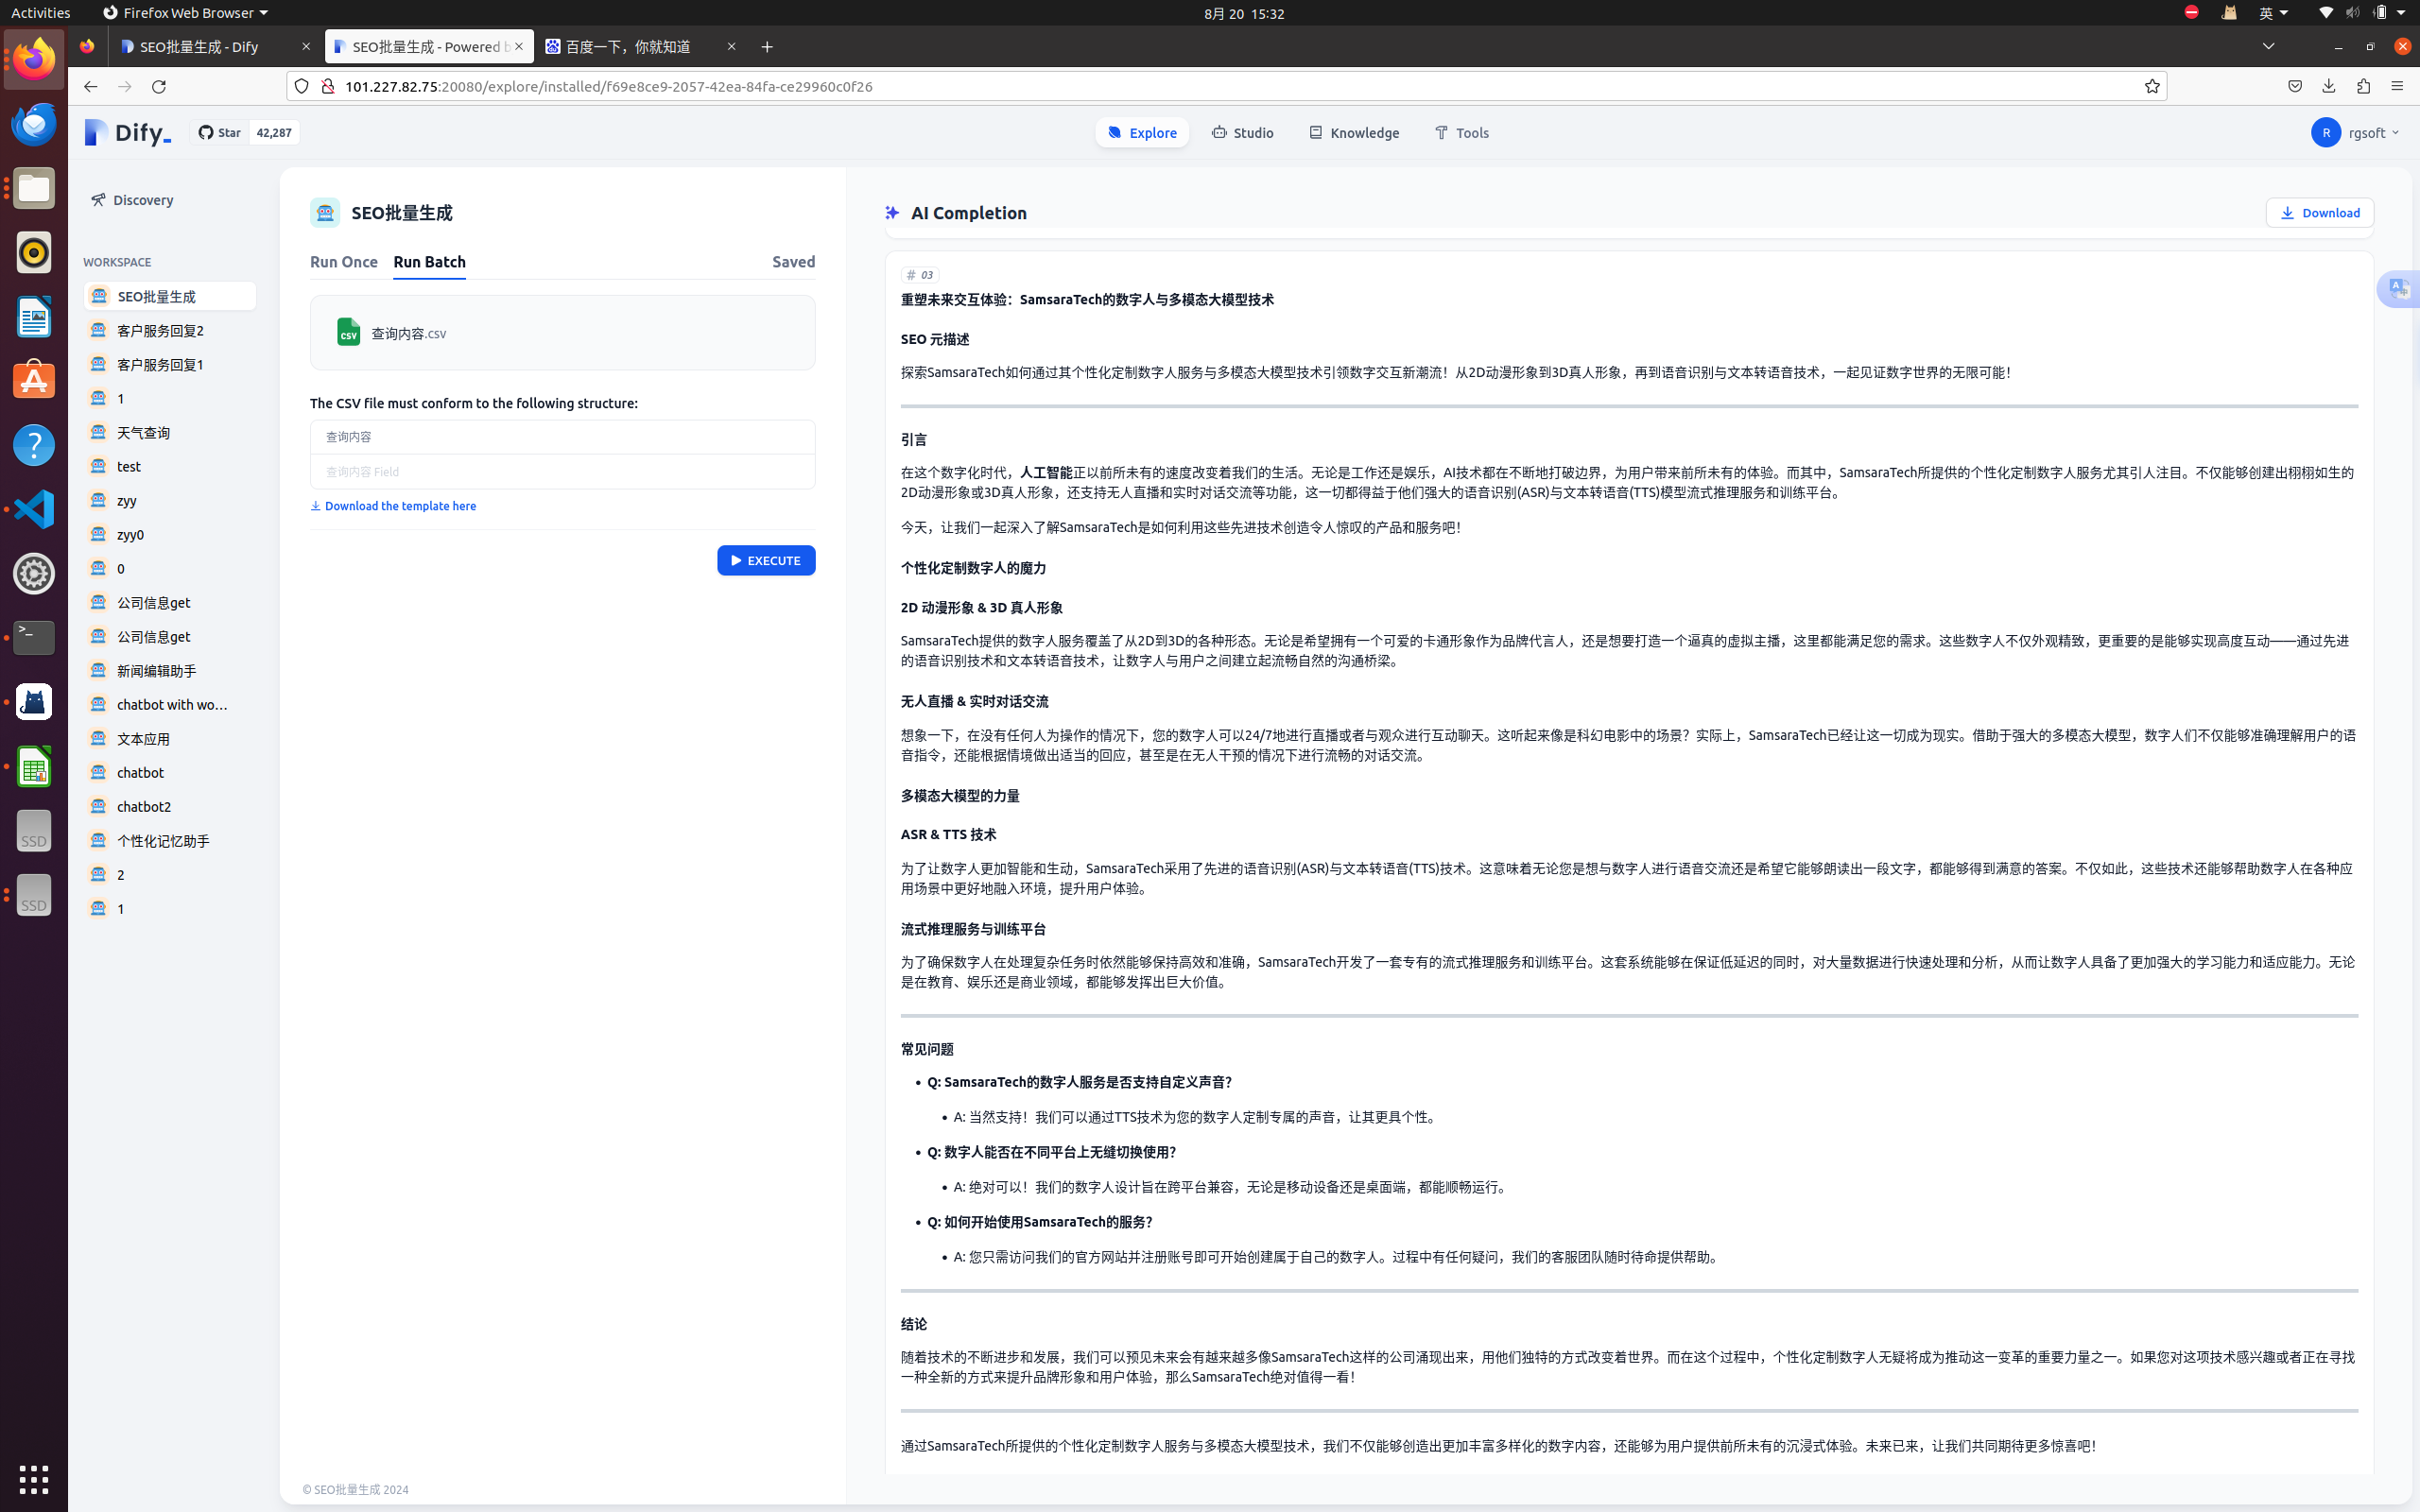Click the browser address bar URL
This screenshot has height=1512, width=2420.
click(608, 86)
